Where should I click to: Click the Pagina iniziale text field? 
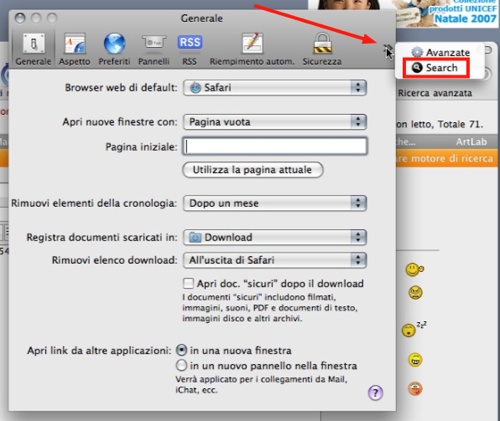click(275, 146)
